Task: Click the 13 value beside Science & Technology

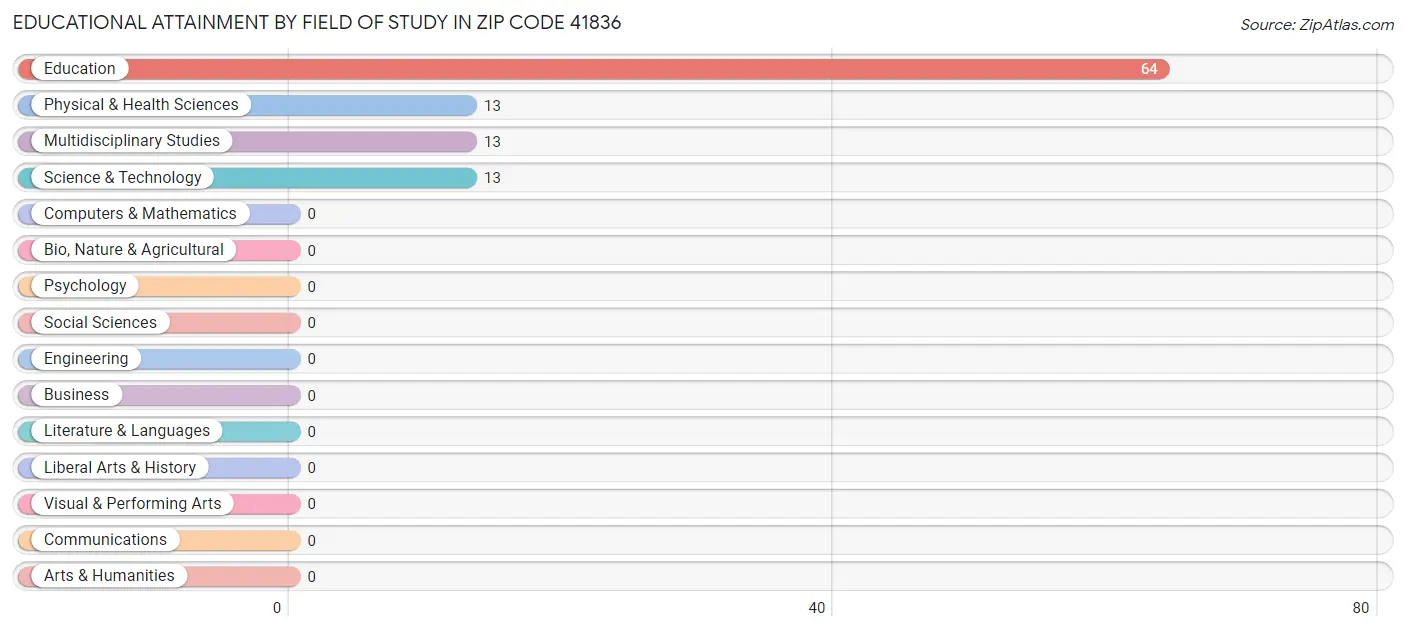Action: pos(492,178)
